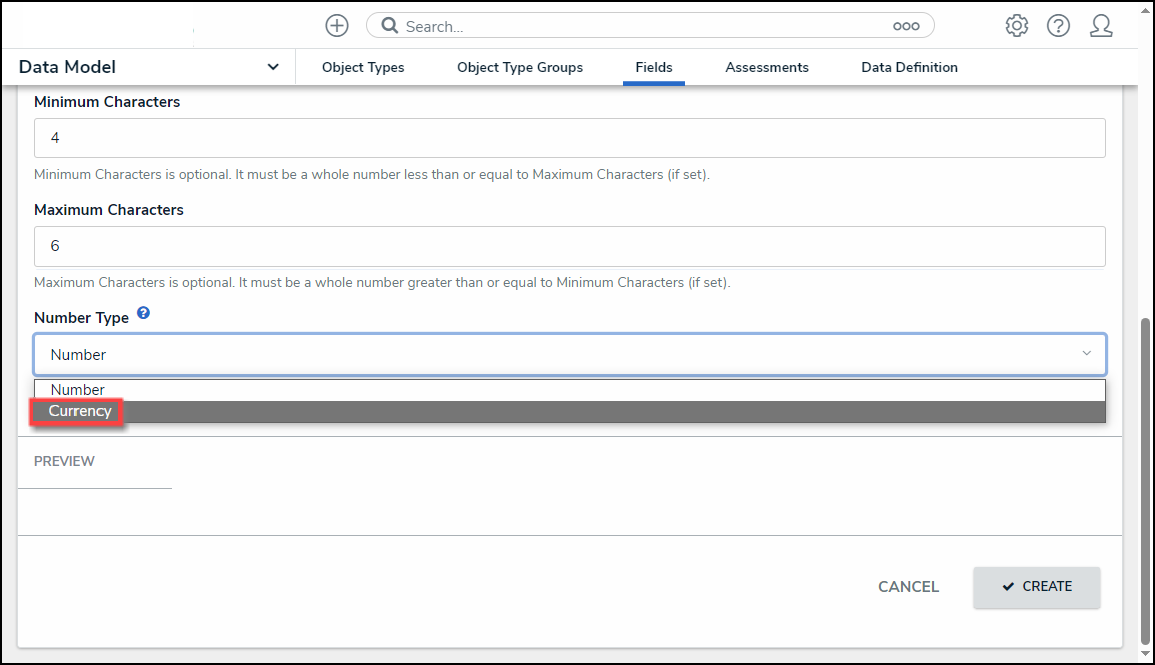This screenshot has width=1155, height=665.
Task: Choose the Number option in the list
Action: [x=78, y=390]
